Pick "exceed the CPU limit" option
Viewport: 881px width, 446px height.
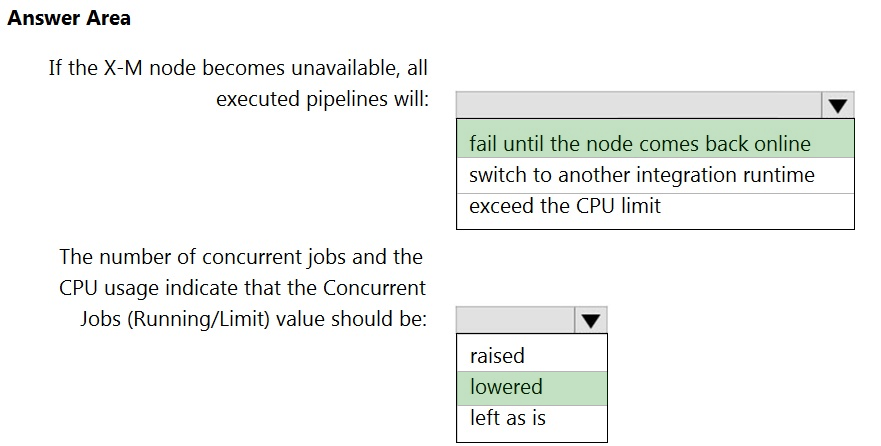(x=565, y=207)
